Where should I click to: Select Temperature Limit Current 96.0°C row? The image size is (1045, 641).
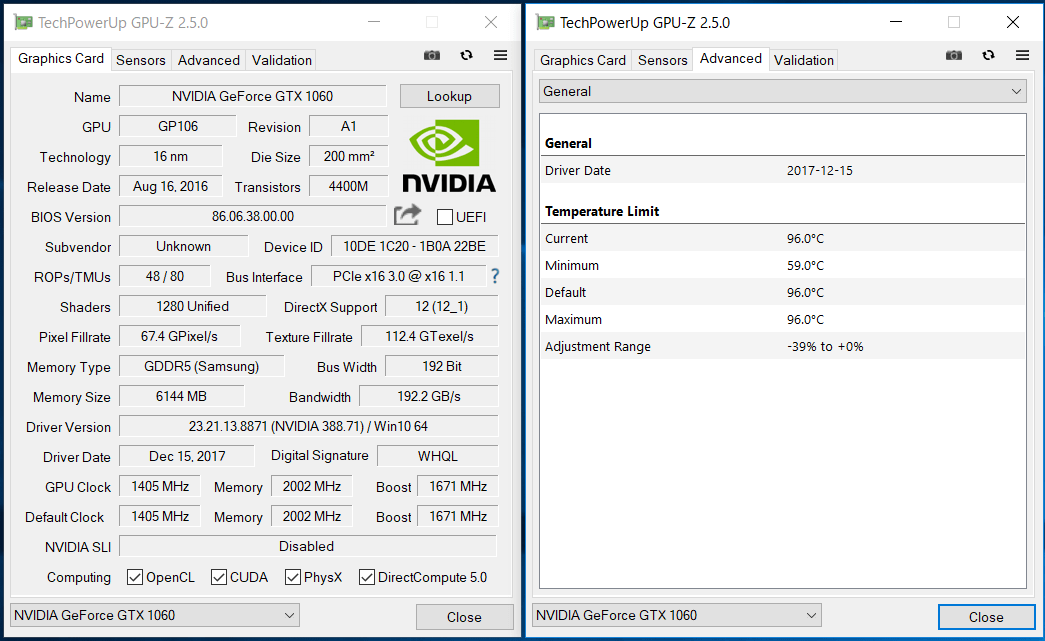click(782, 238)
